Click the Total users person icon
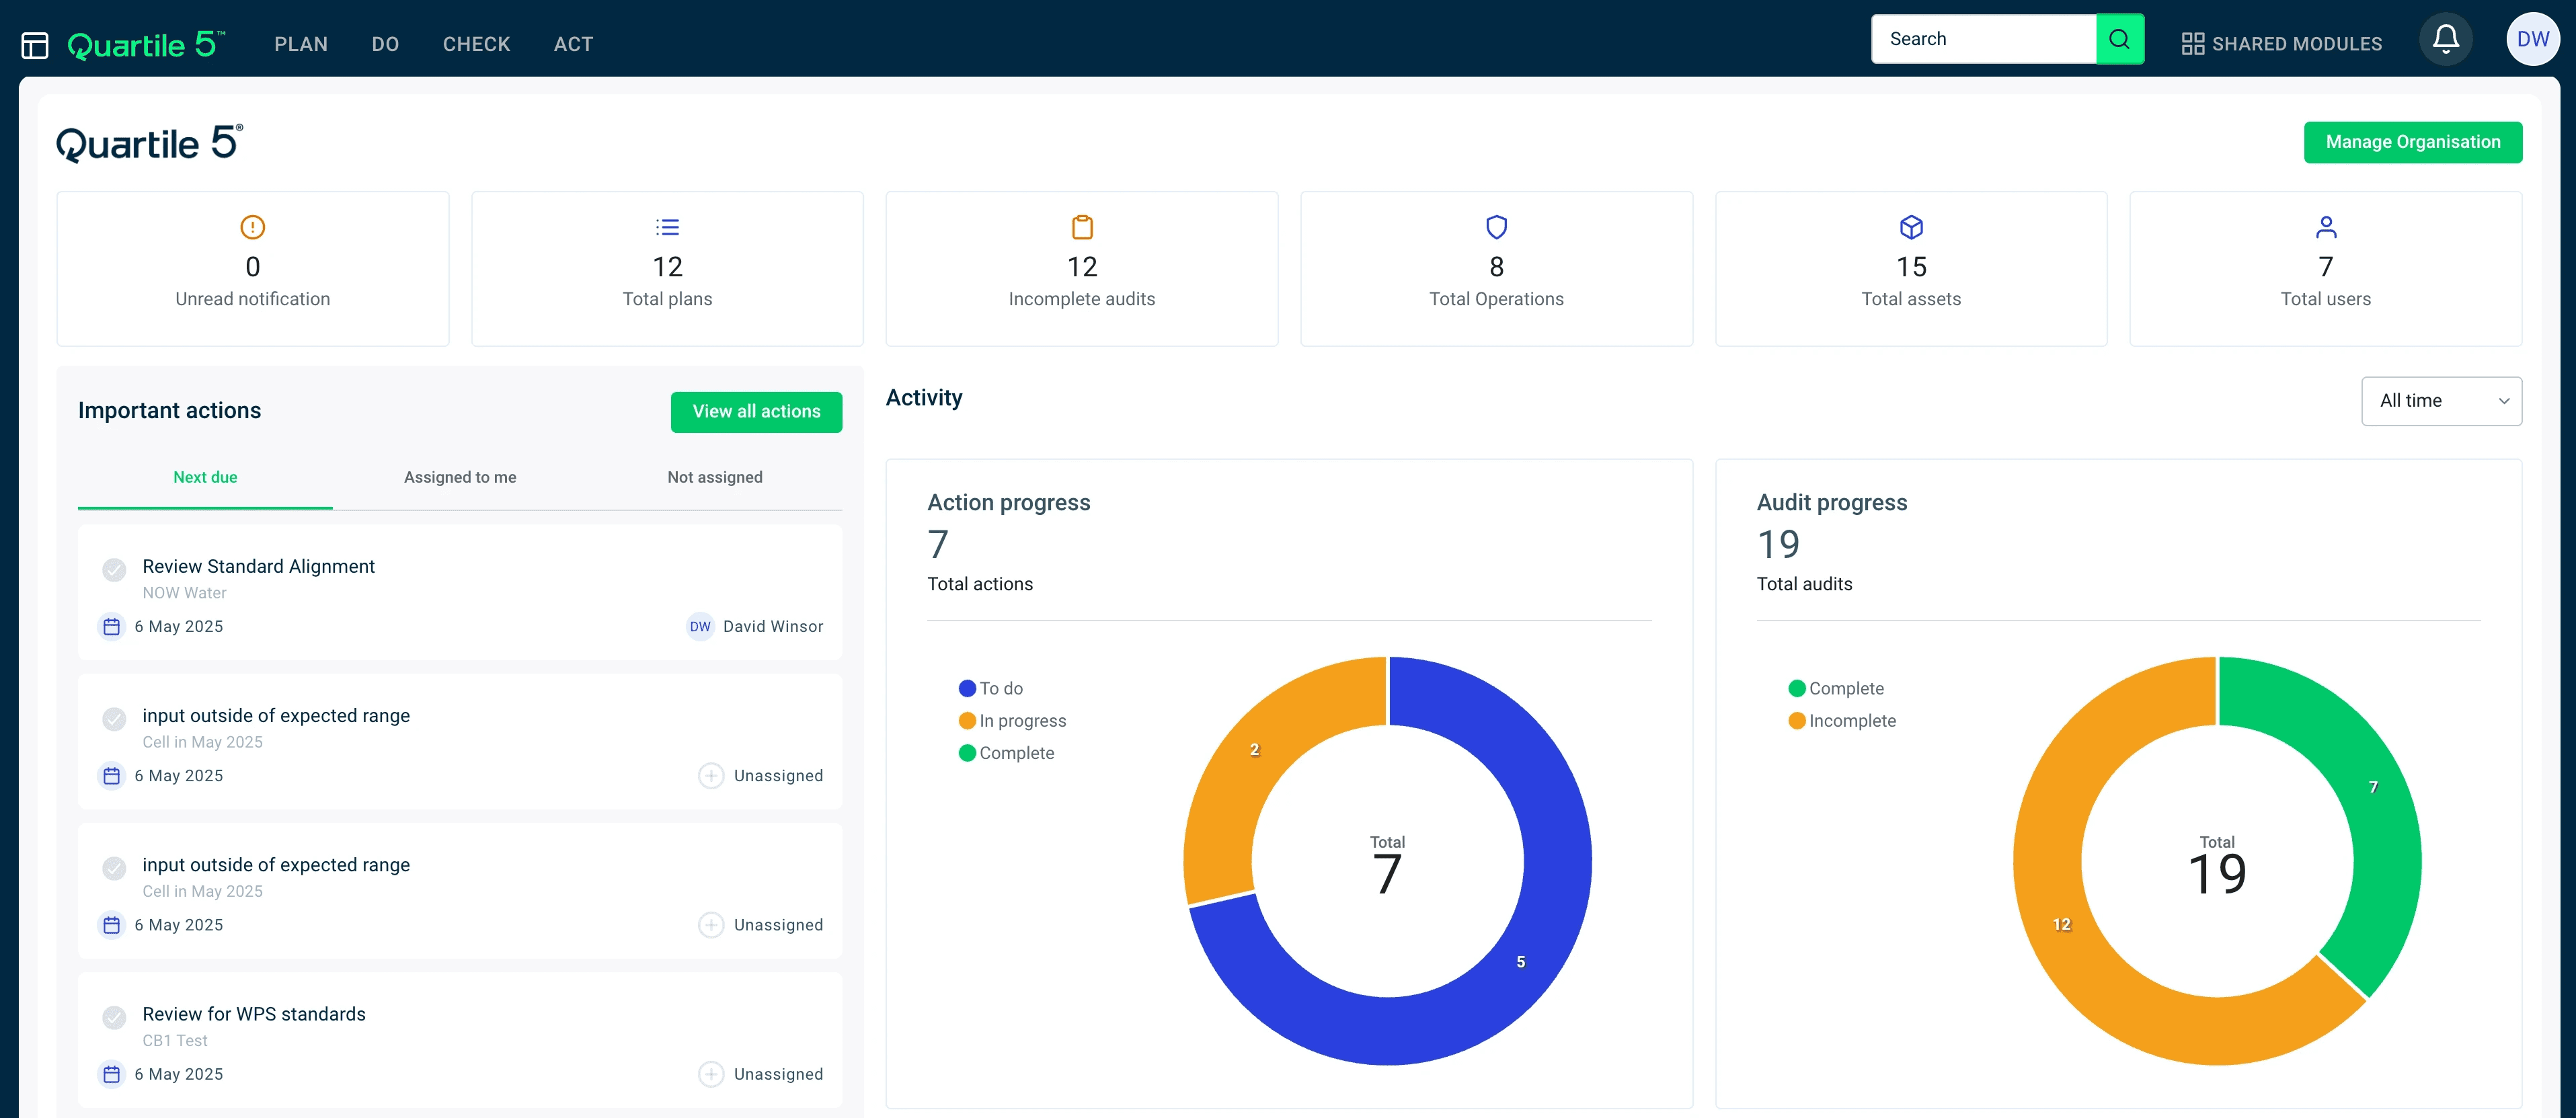2576x1118 pixels. pos(2325,227)
